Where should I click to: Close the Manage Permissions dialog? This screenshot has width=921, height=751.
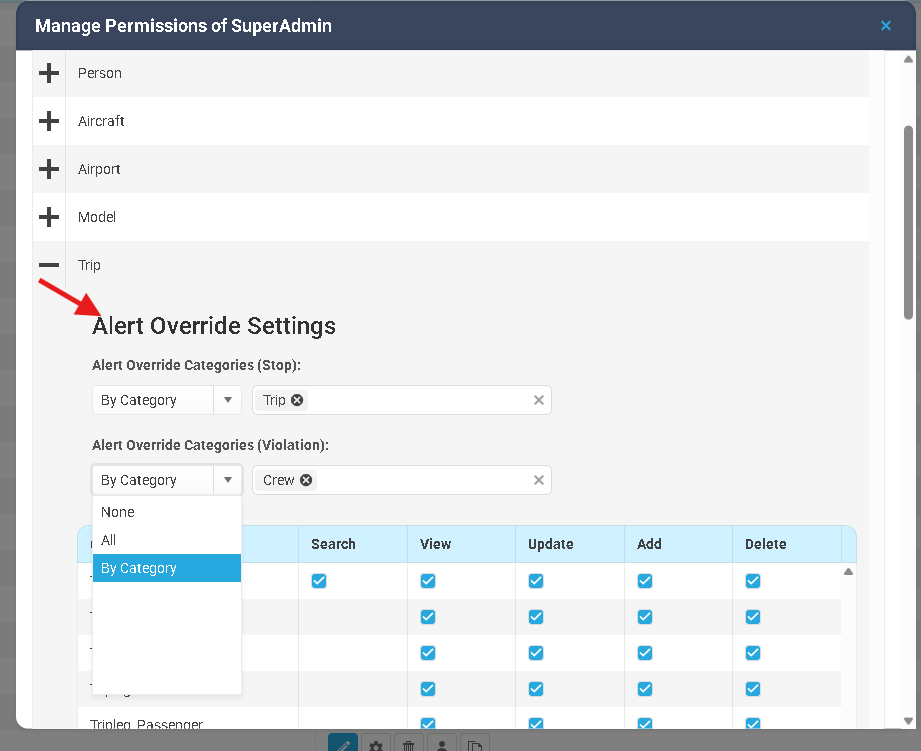coord(885,26)
